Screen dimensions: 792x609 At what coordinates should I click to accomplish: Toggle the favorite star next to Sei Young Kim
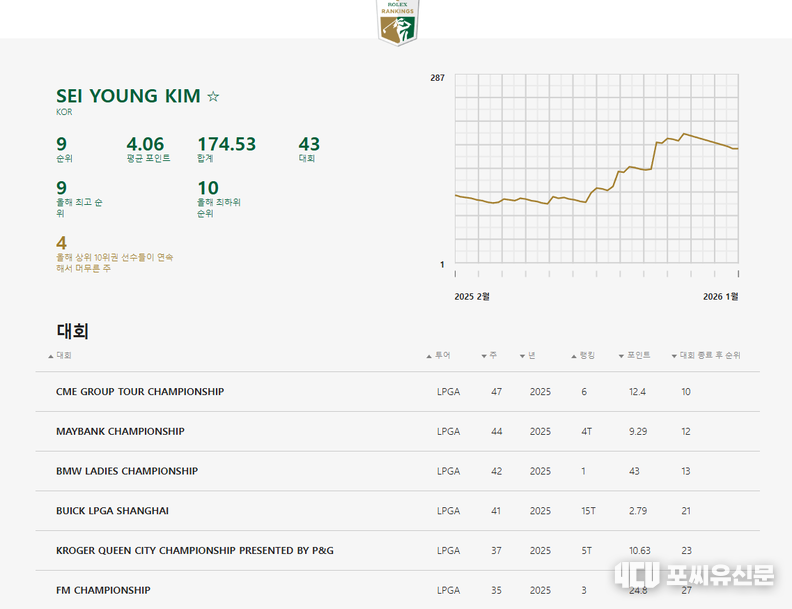(x=213, y=97)
